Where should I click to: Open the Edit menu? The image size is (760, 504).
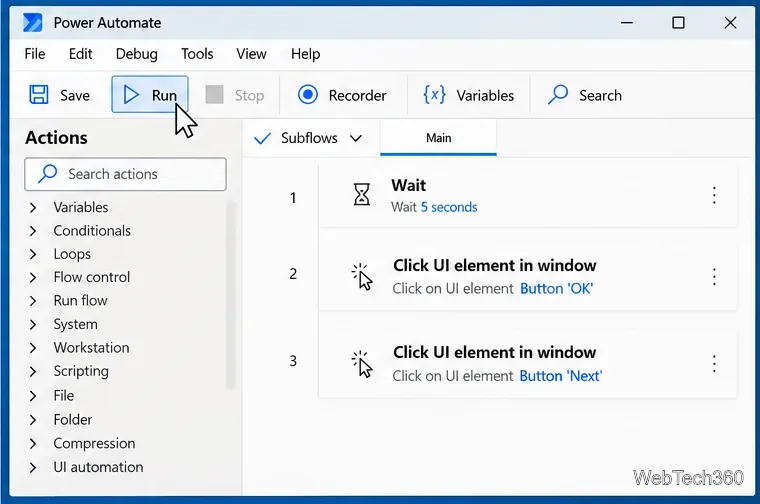pos(80,54)
